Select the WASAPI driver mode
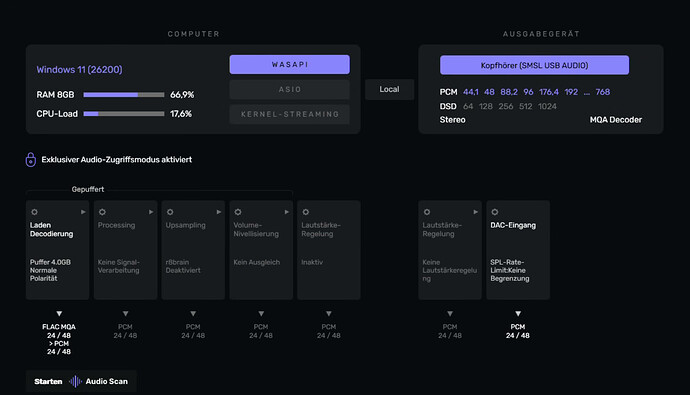 coord(290,65)
